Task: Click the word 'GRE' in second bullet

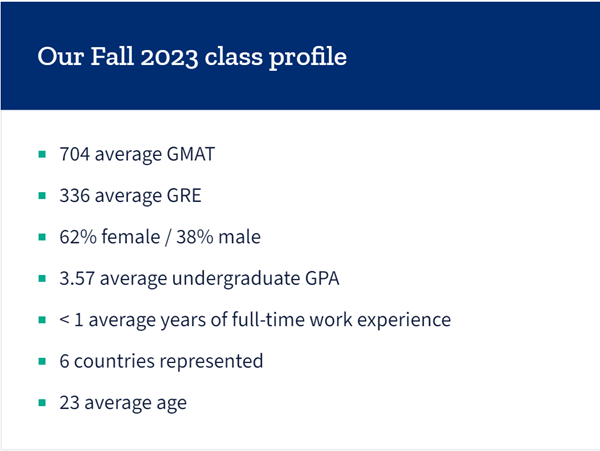Action: 184,195
